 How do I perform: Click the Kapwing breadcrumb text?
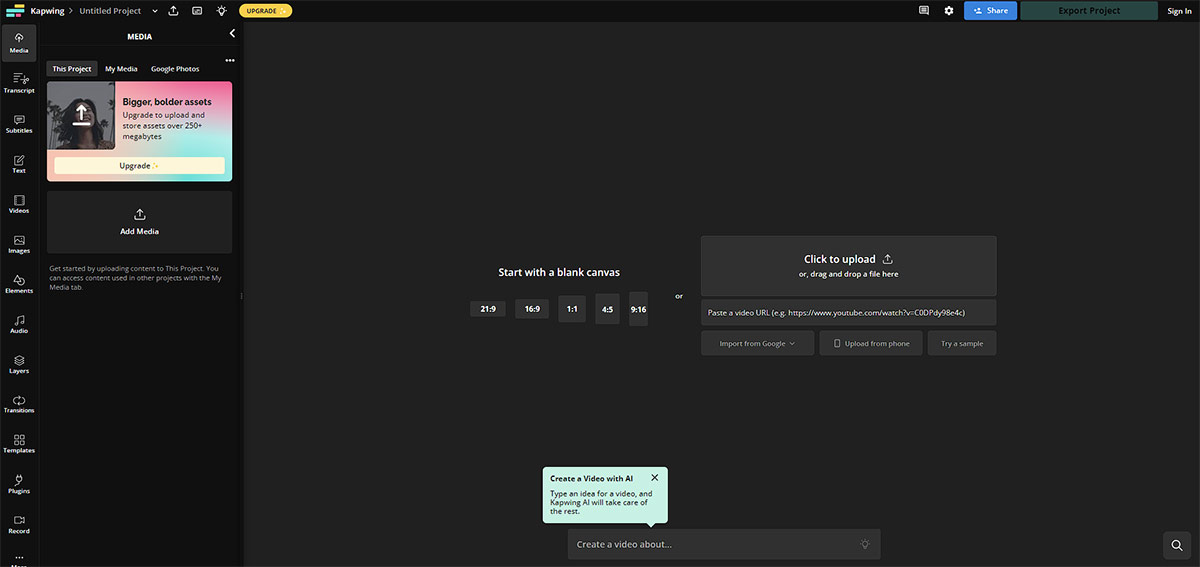(x=47, y=10)
